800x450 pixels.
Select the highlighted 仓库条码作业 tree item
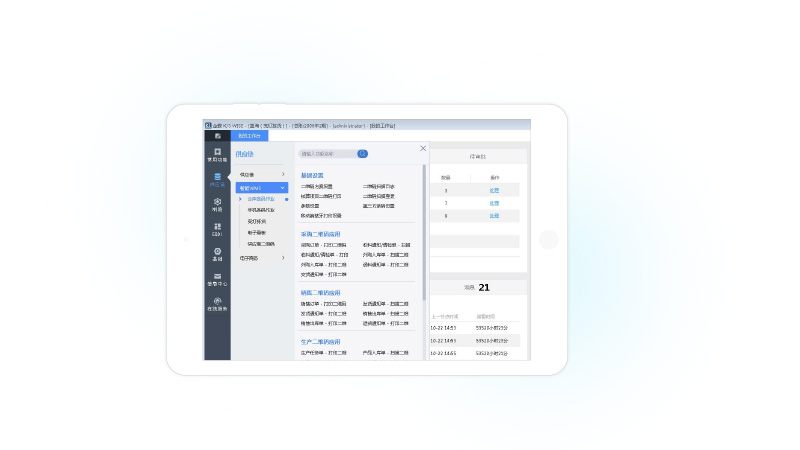coord(261,199)
